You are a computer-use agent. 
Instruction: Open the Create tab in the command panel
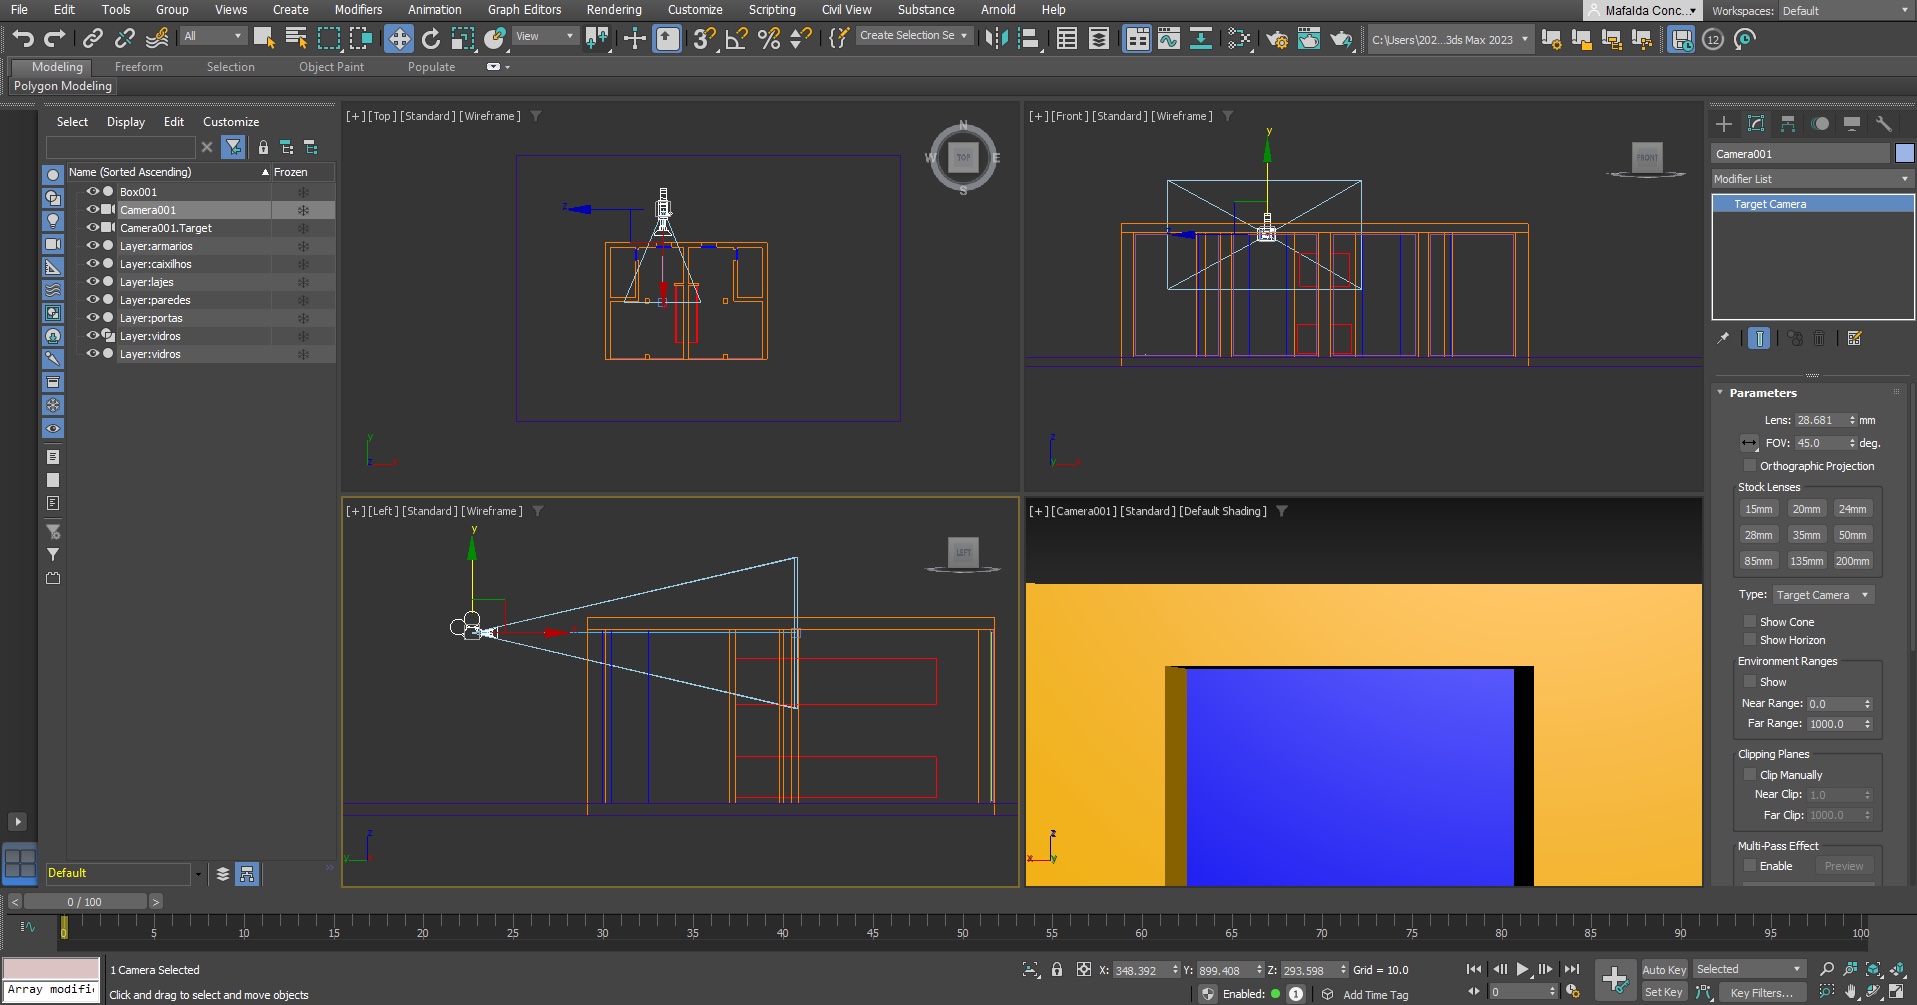coord(1724,124)
